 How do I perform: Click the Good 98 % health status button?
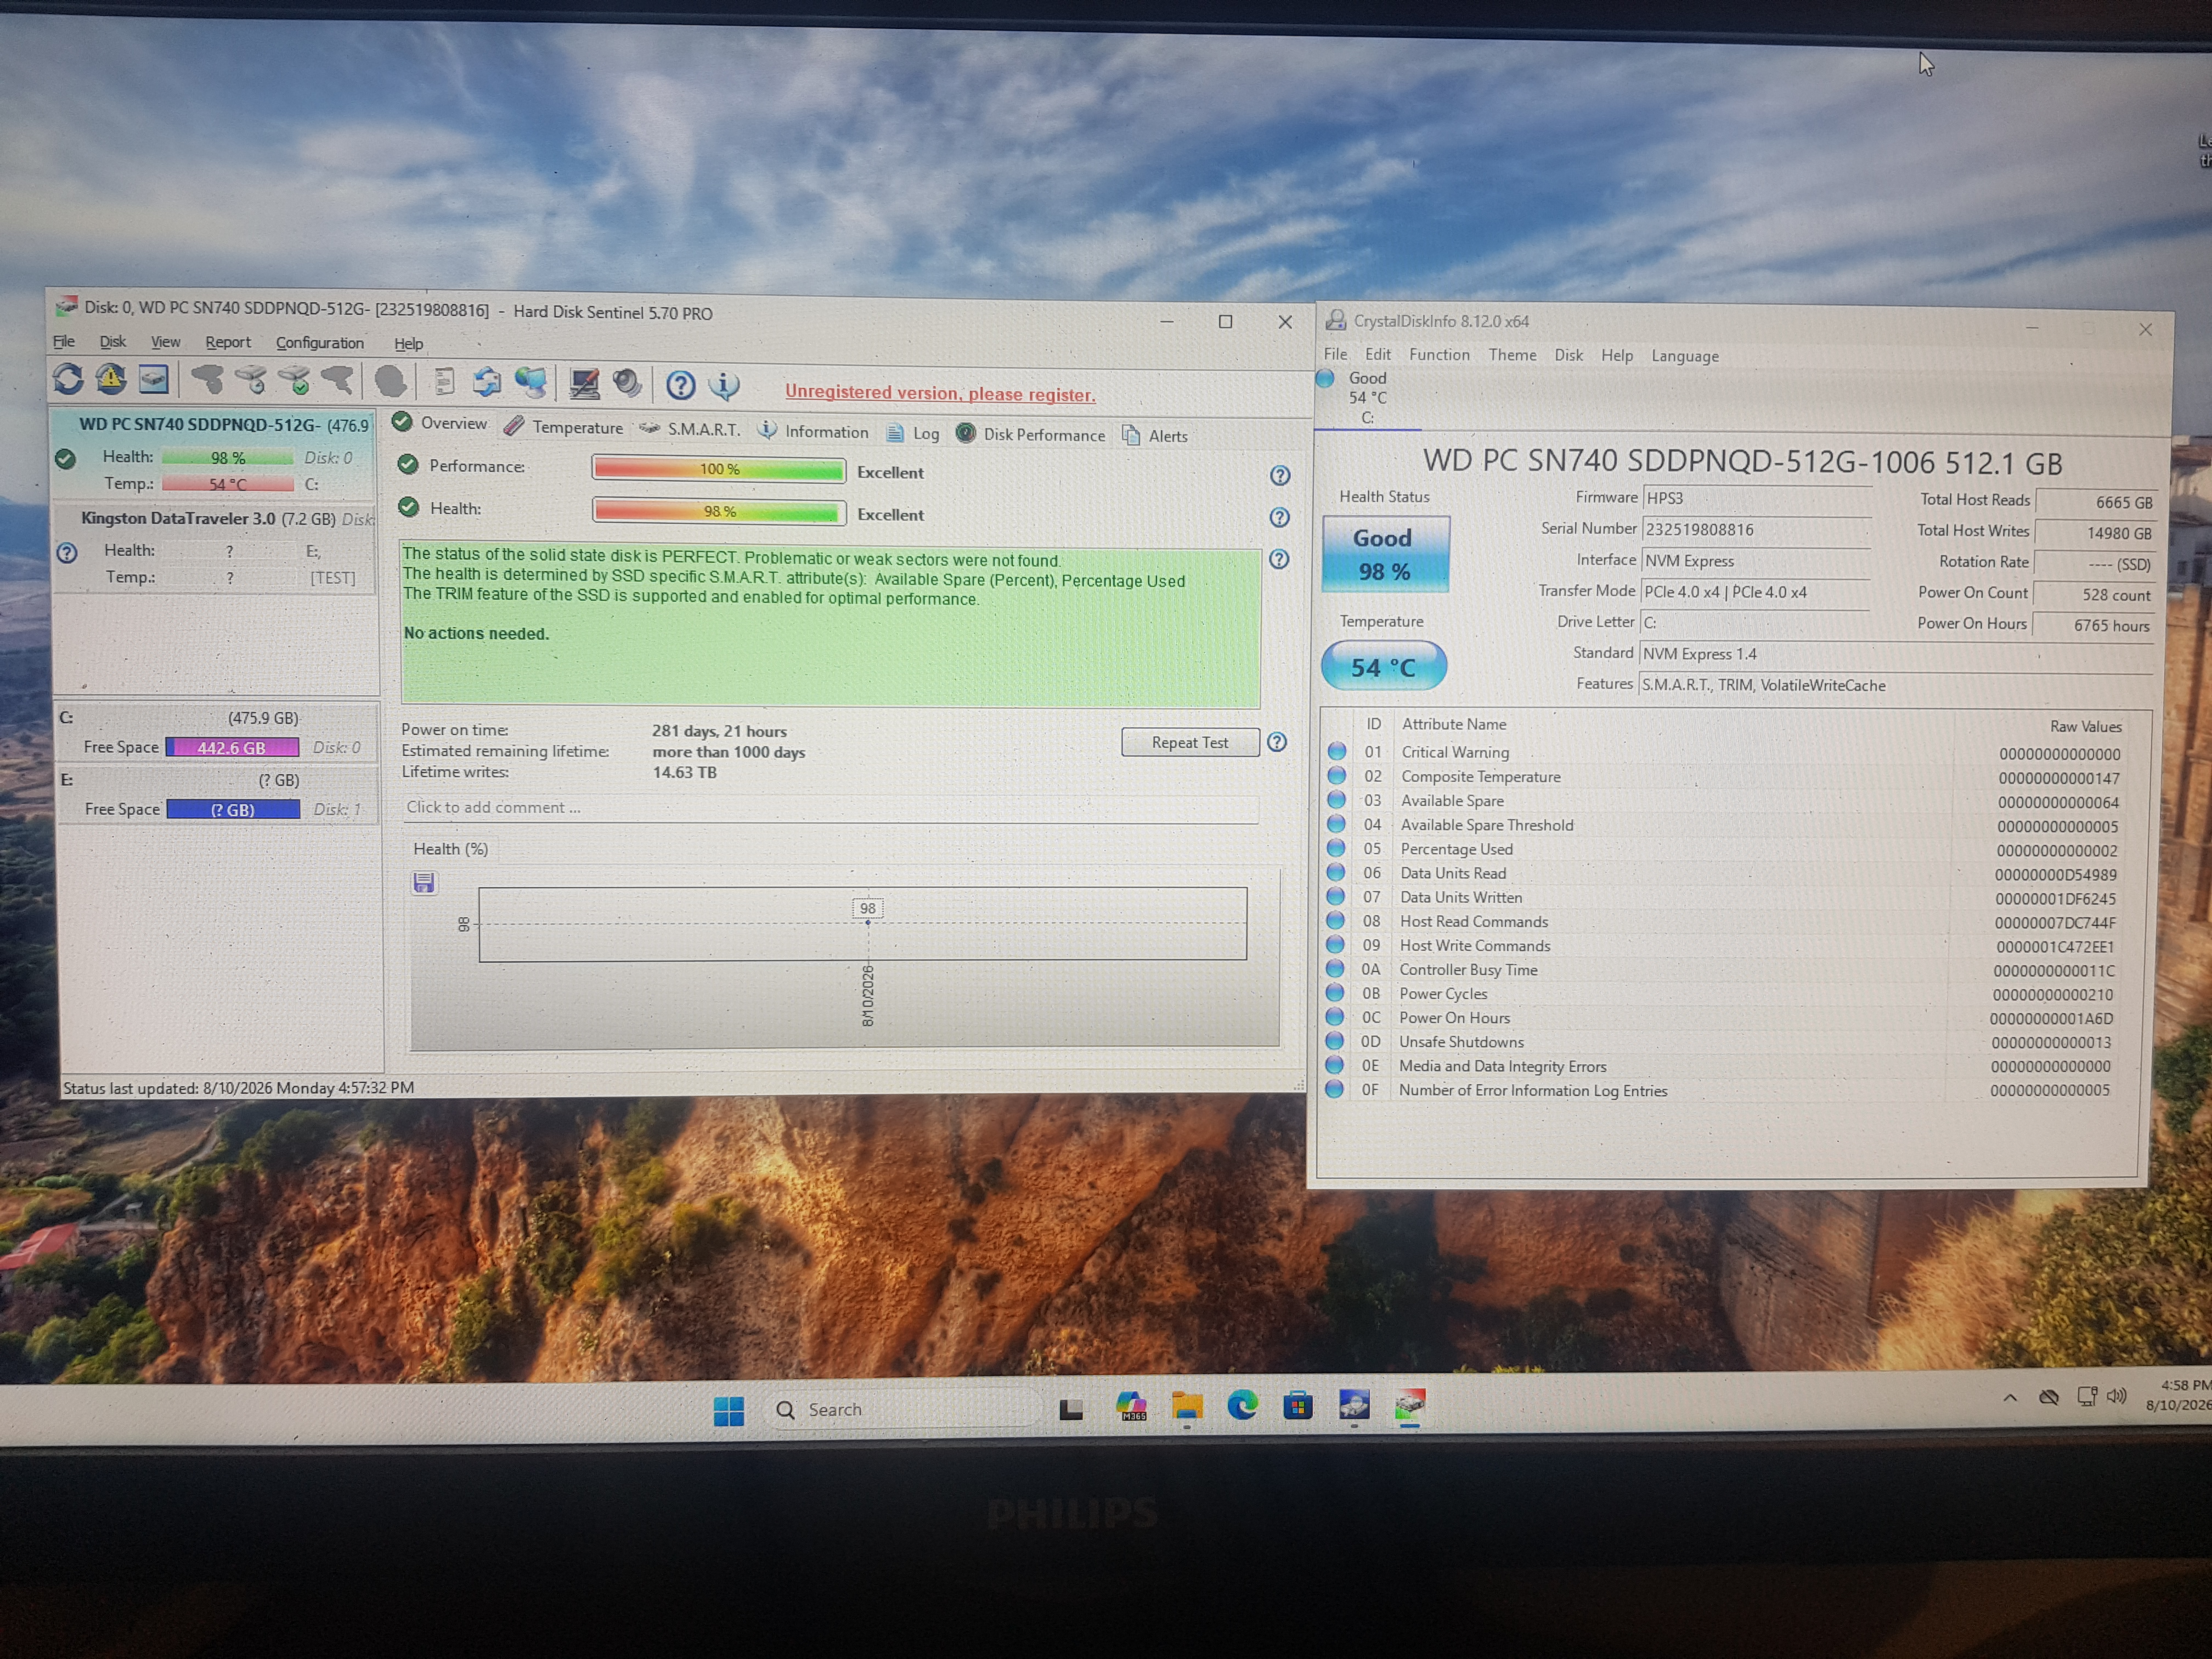point(1385,554)
